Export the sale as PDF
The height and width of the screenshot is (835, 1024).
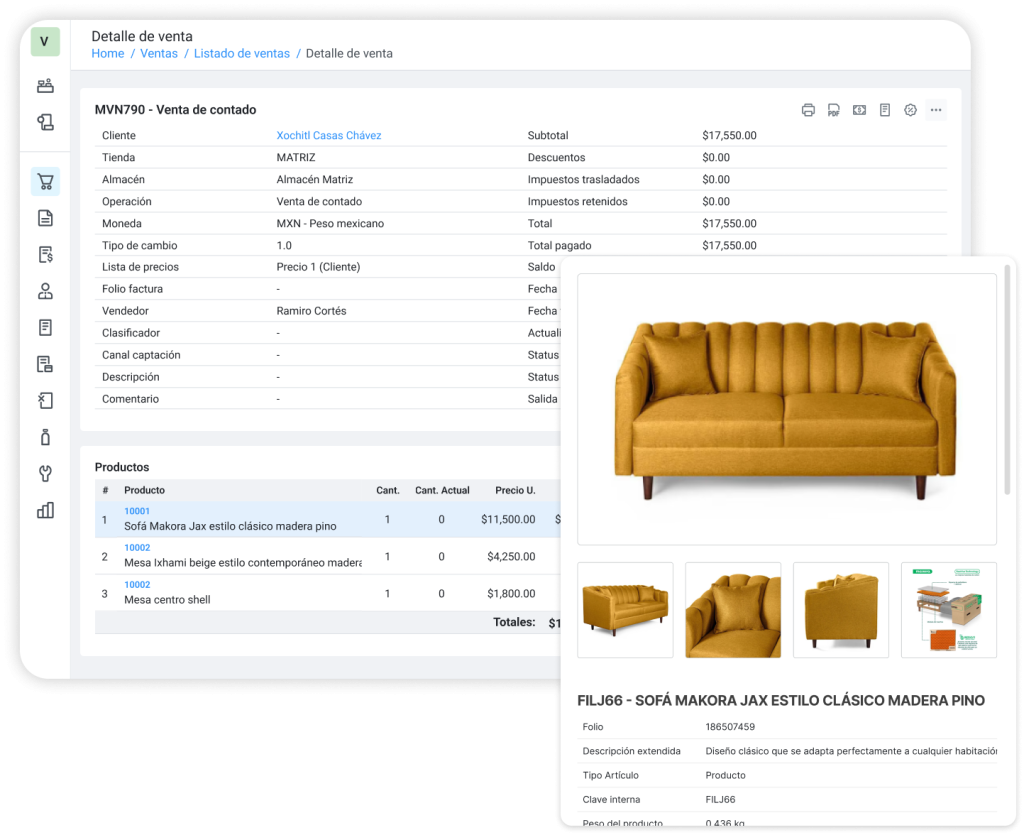point(833,110)
